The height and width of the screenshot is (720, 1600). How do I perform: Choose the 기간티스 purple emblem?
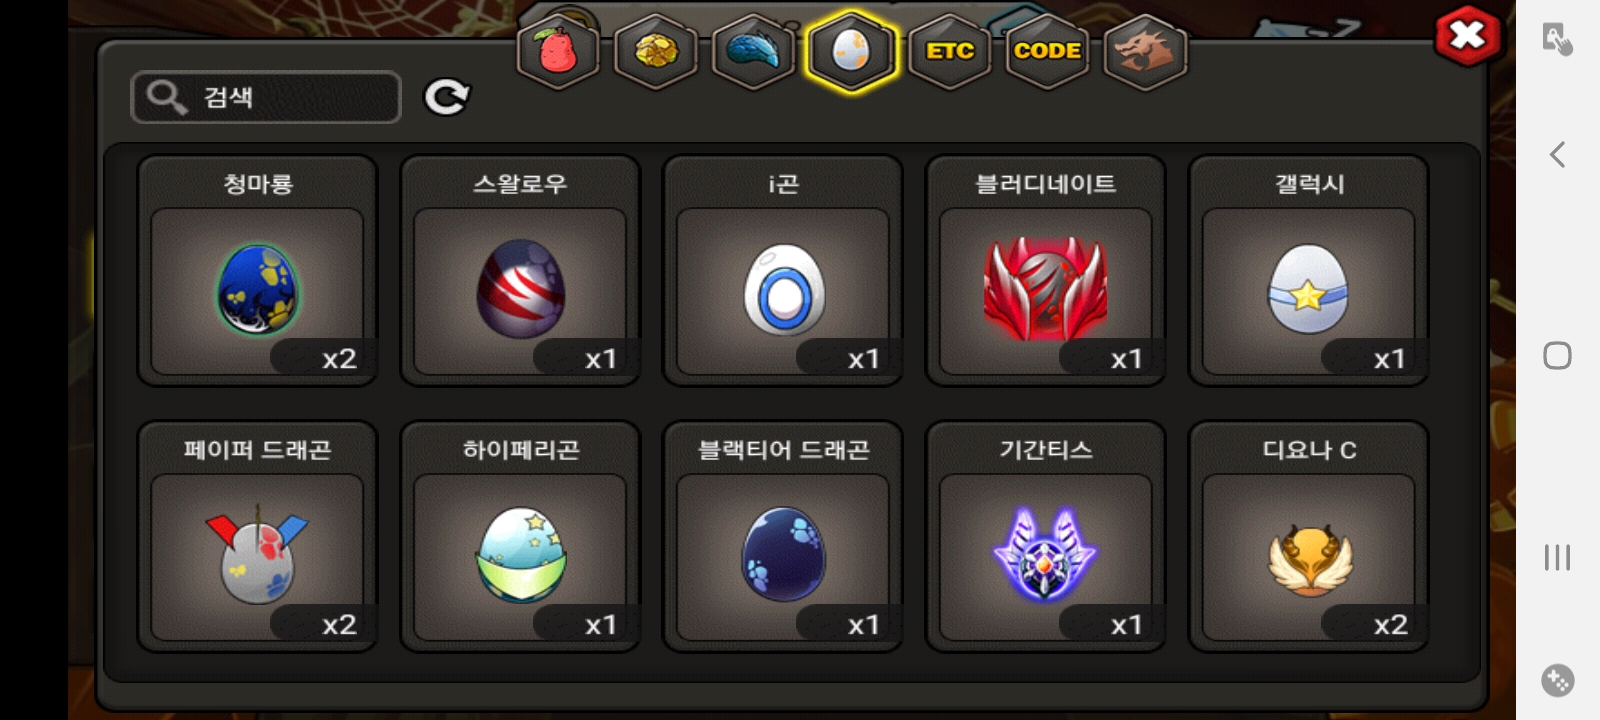click(1046, 537)
